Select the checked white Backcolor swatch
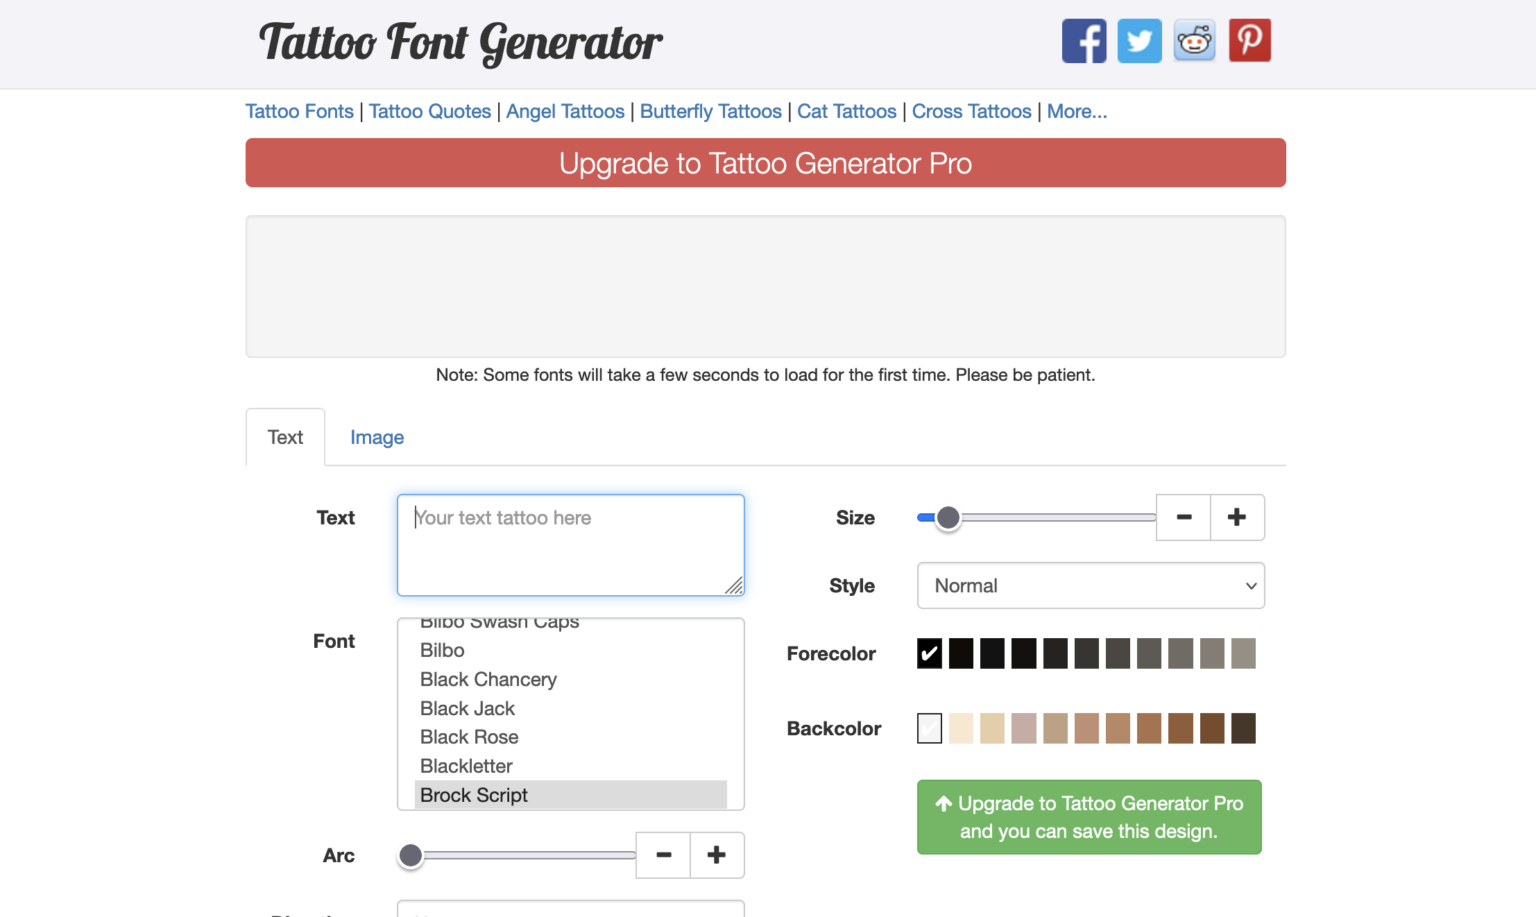The width and height of the screenshot is (1536, 917). pos(929,728)
